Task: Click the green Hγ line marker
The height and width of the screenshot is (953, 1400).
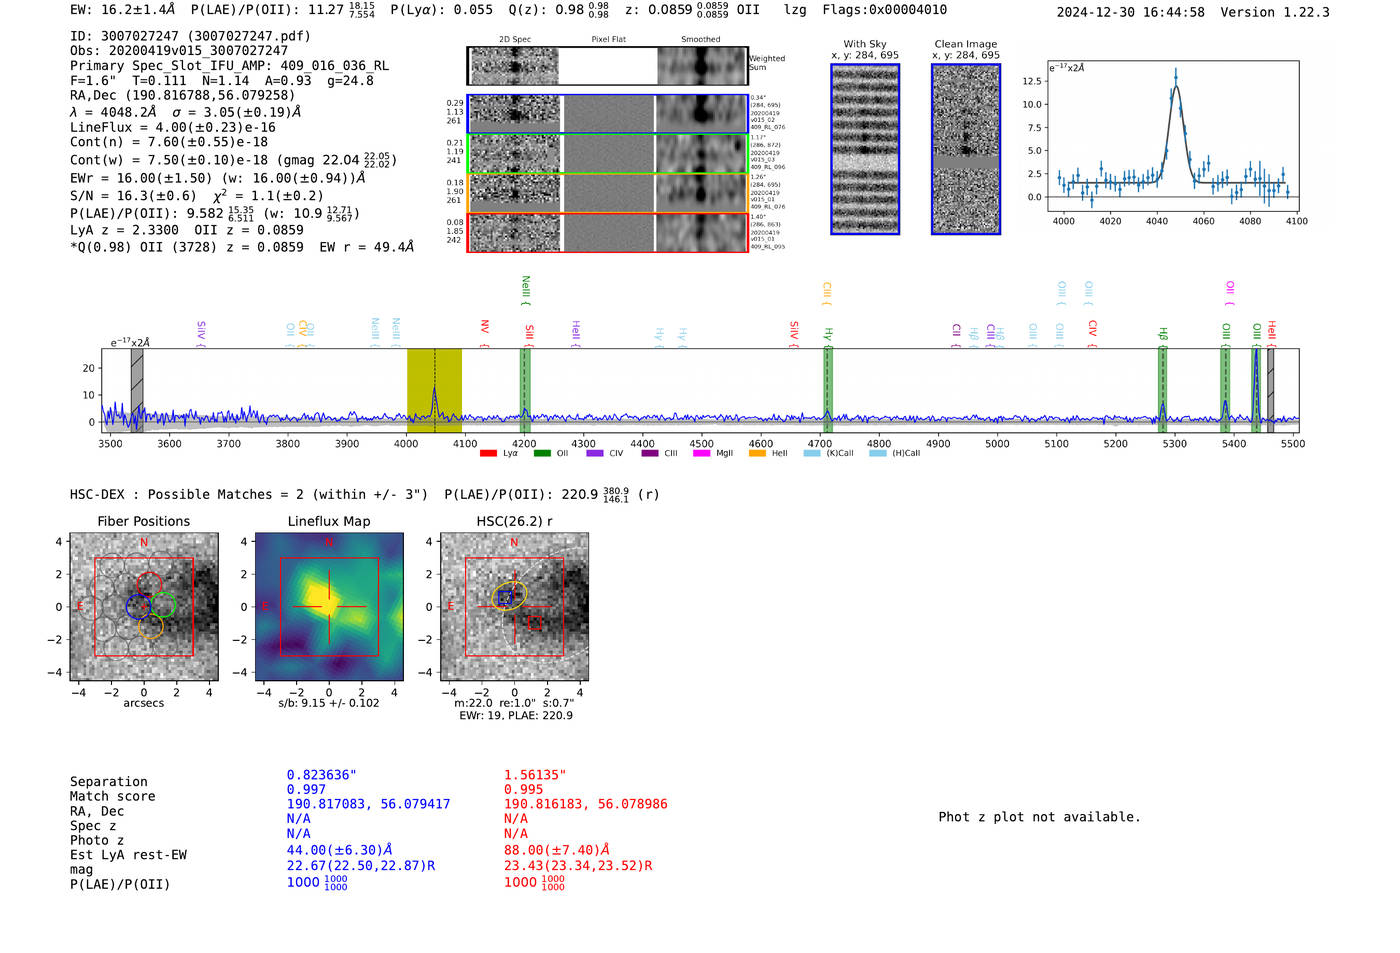Action: point(827,390)
